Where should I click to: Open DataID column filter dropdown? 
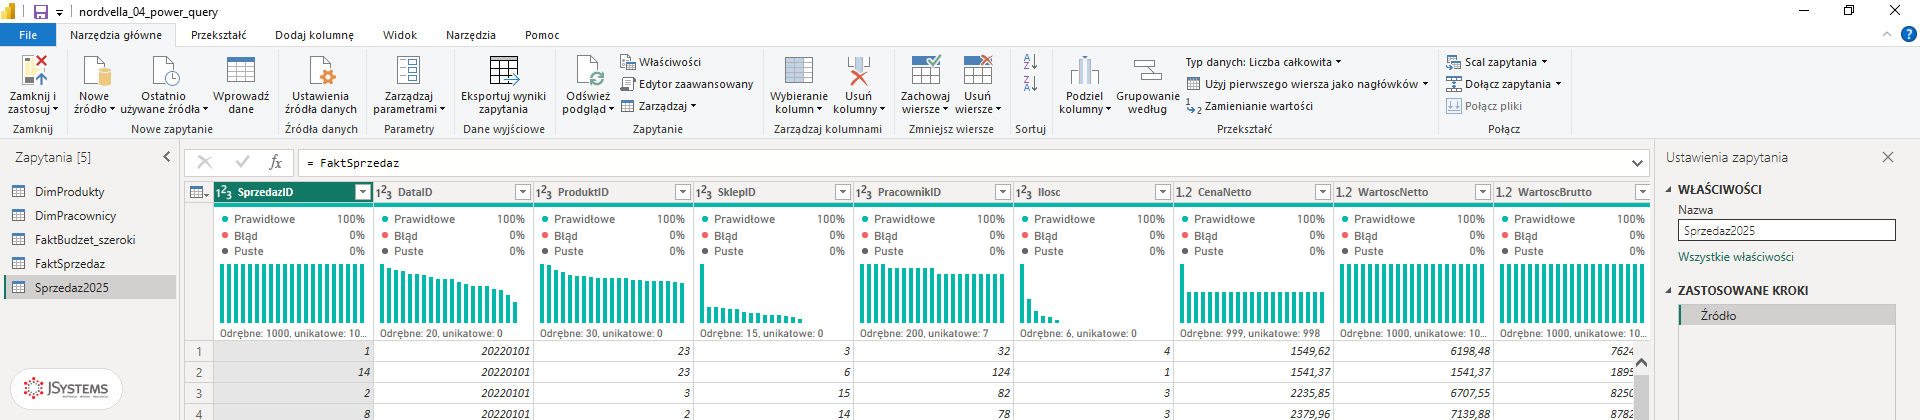522,192
